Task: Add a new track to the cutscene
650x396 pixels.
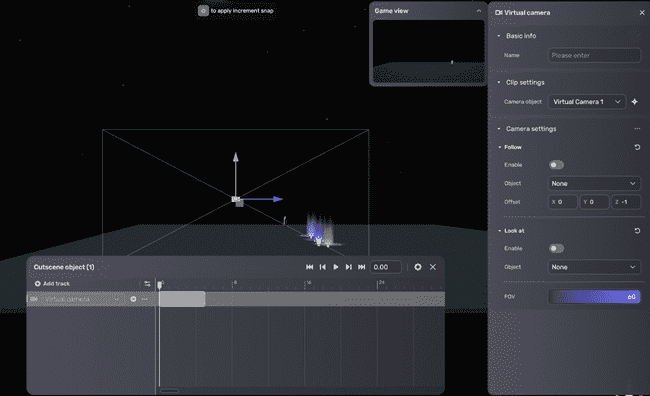Action: 52,284
